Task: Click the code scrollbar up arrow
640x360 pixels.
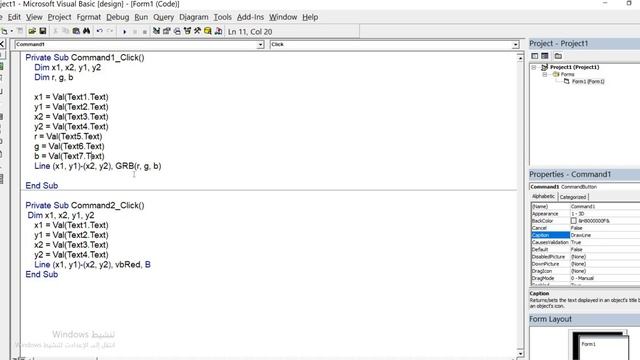Action: point(520,58)
